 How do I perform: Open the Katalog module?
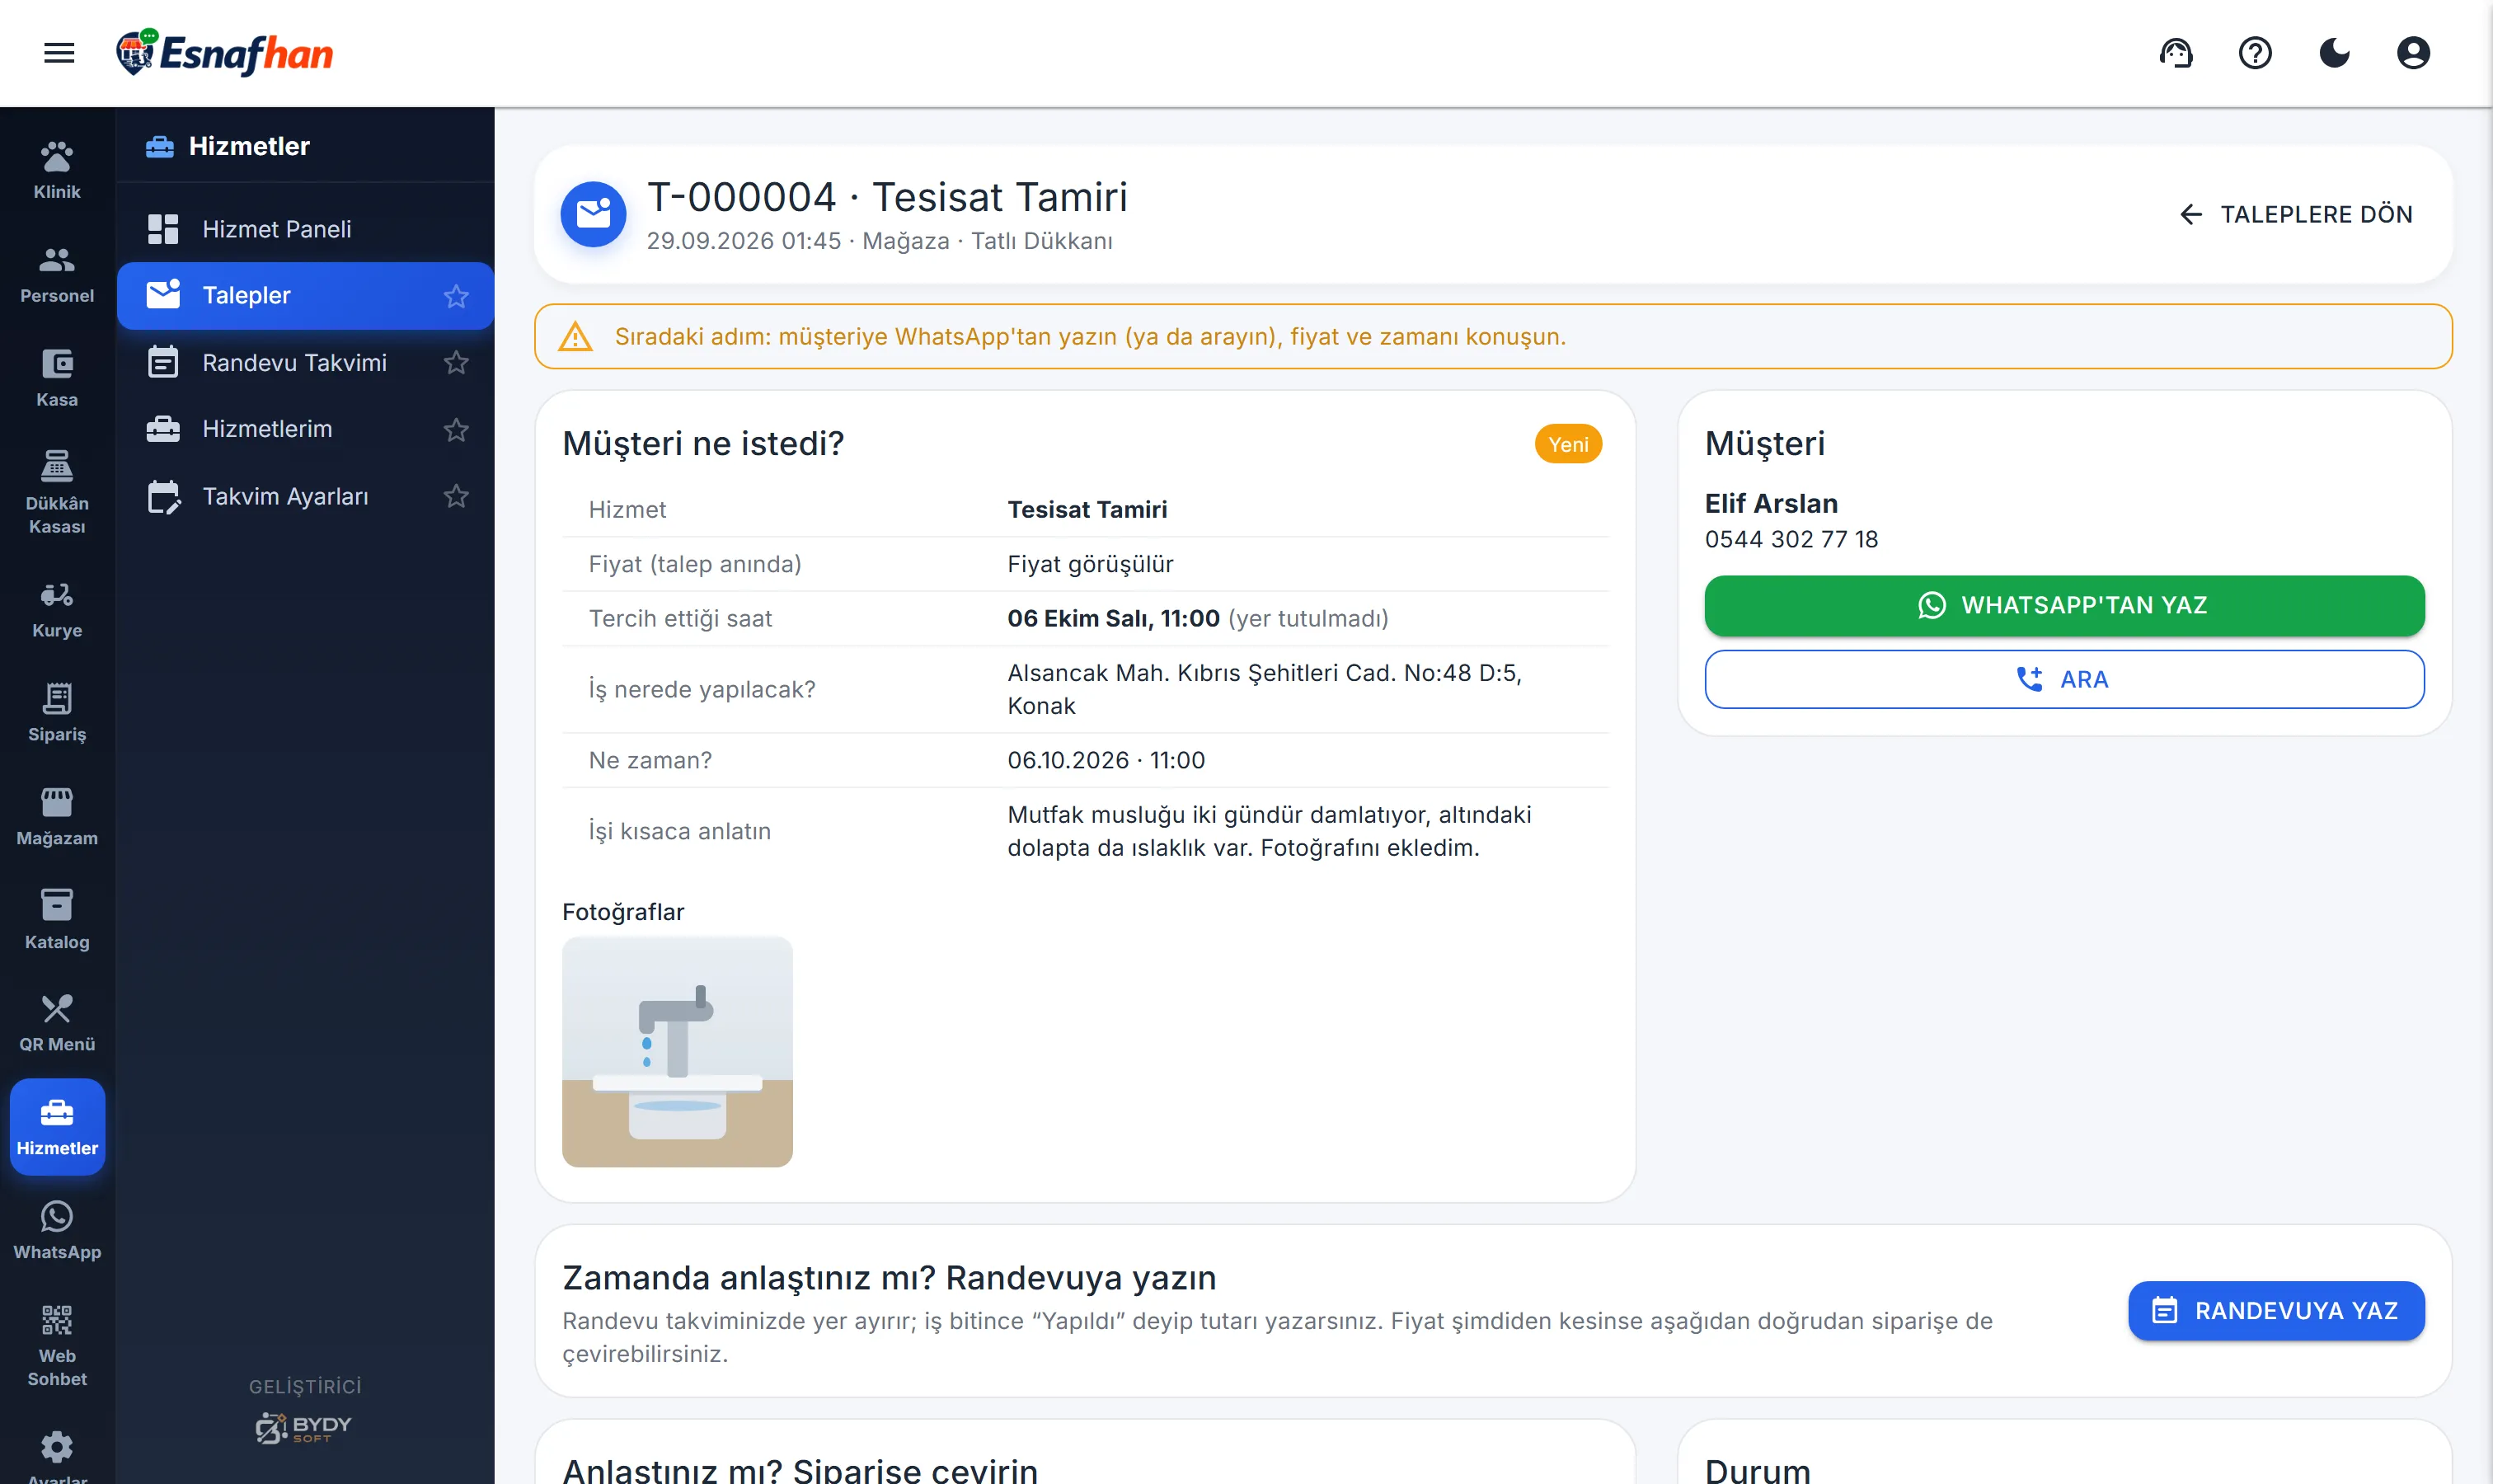pos(57,921)
